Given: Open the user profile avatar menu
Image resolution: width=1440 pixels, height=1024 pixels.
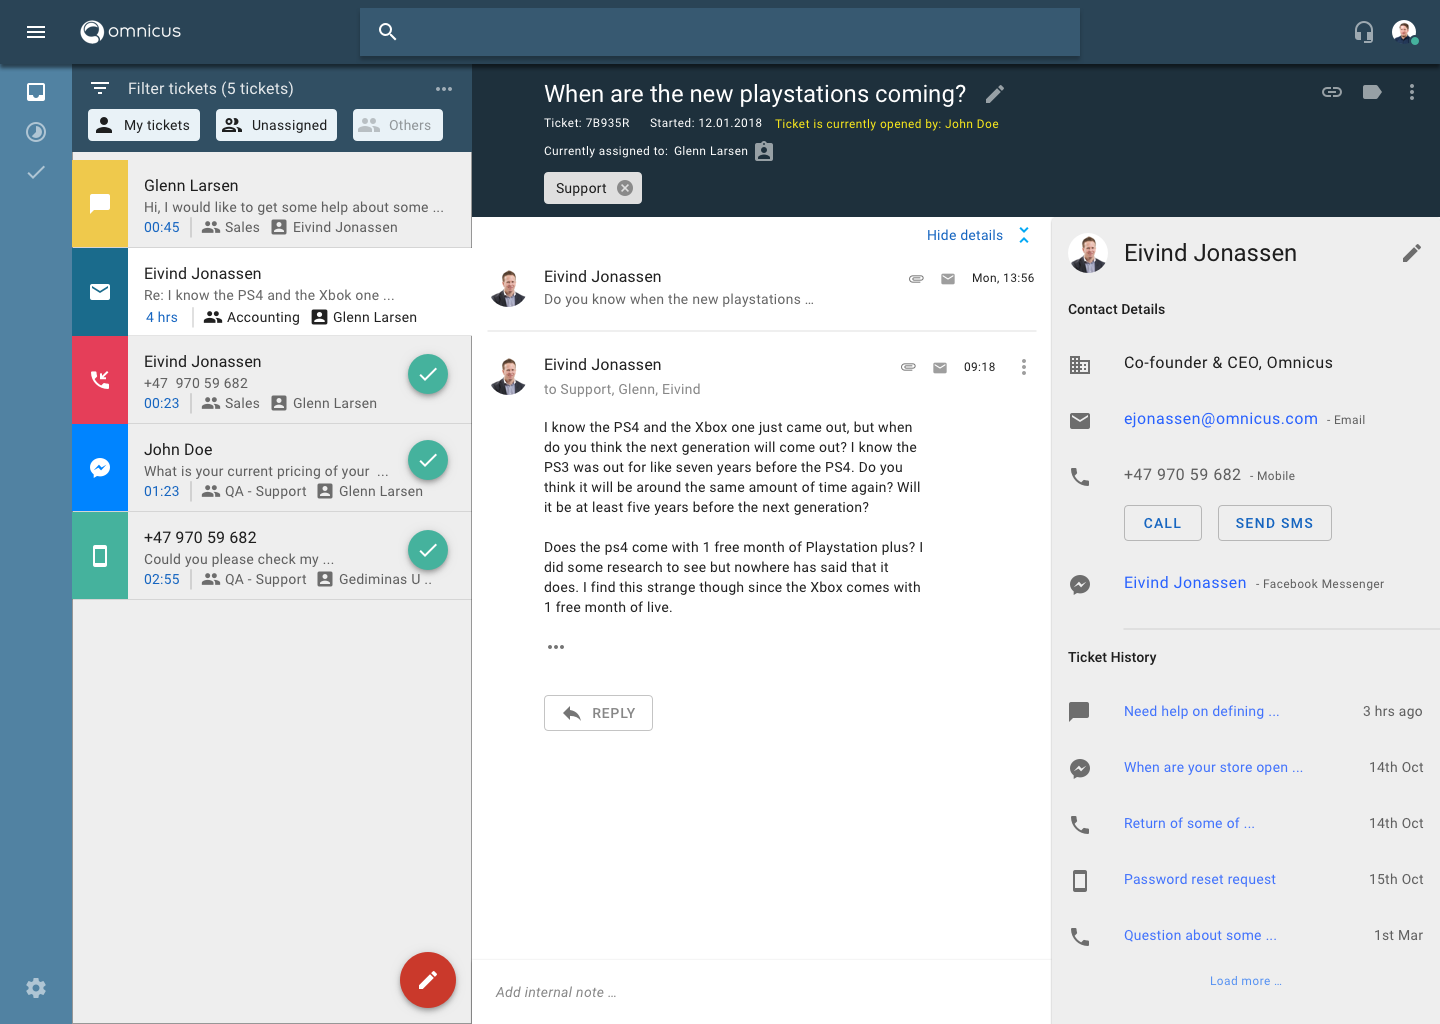Looking at the screenshot, I should tap(1404, 32).
